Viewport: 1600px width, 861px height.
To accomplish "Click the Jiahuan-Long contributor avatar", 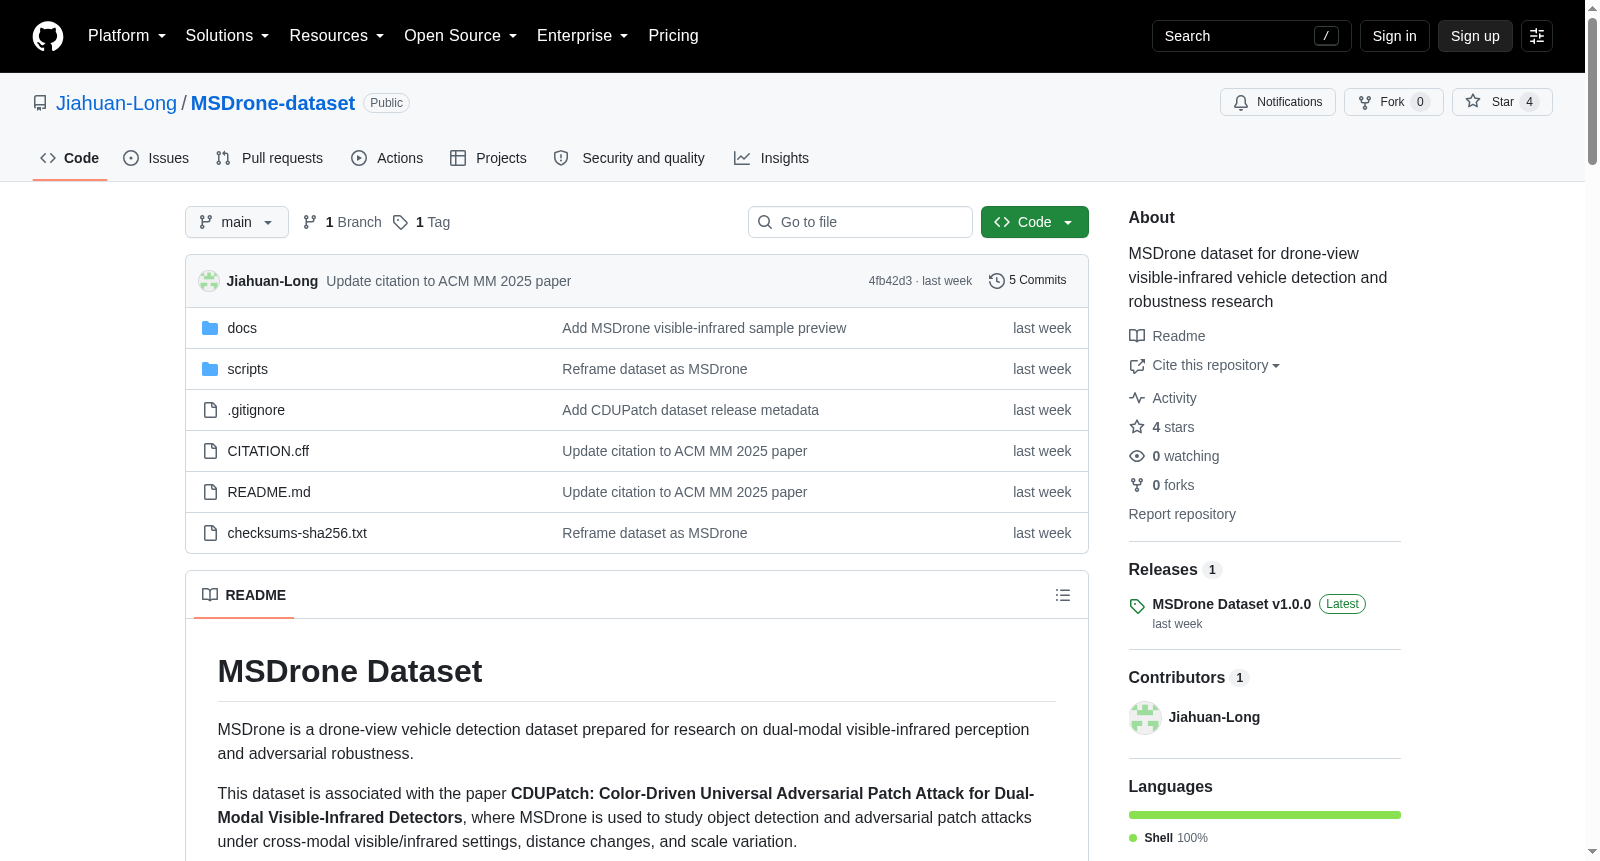I will 1145,717.
